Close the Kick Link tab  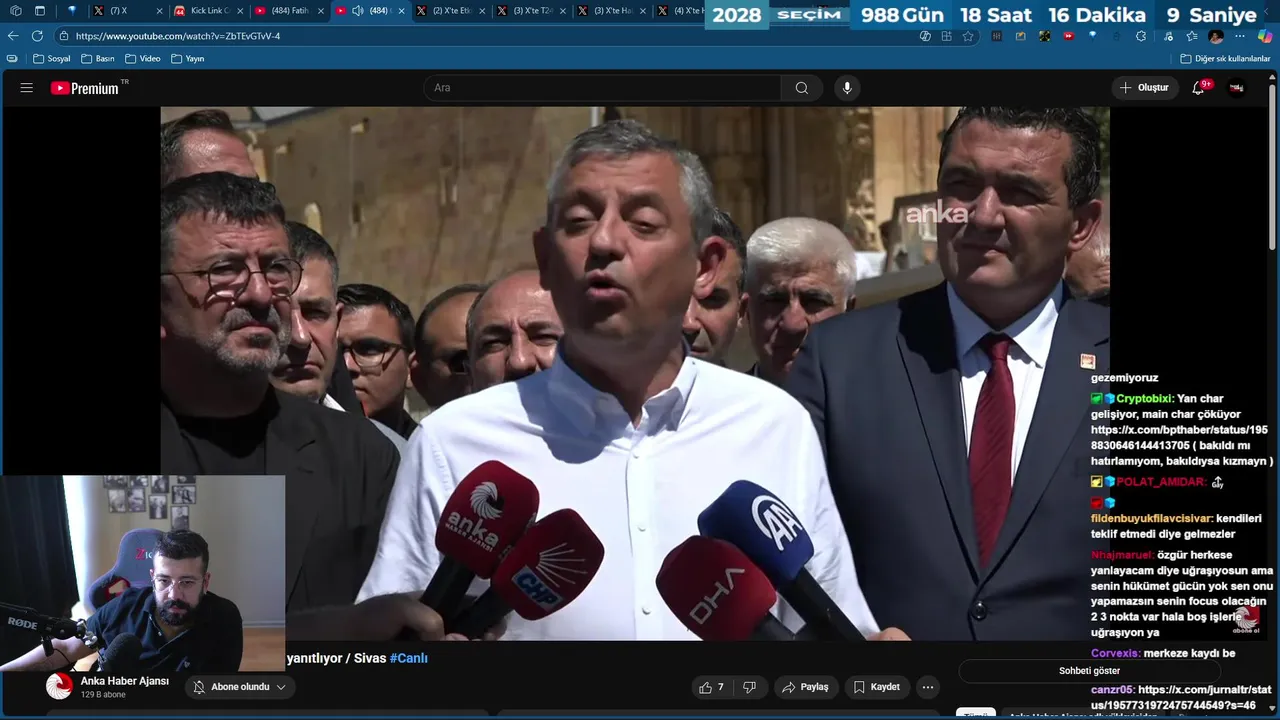(x=239, y=11)
